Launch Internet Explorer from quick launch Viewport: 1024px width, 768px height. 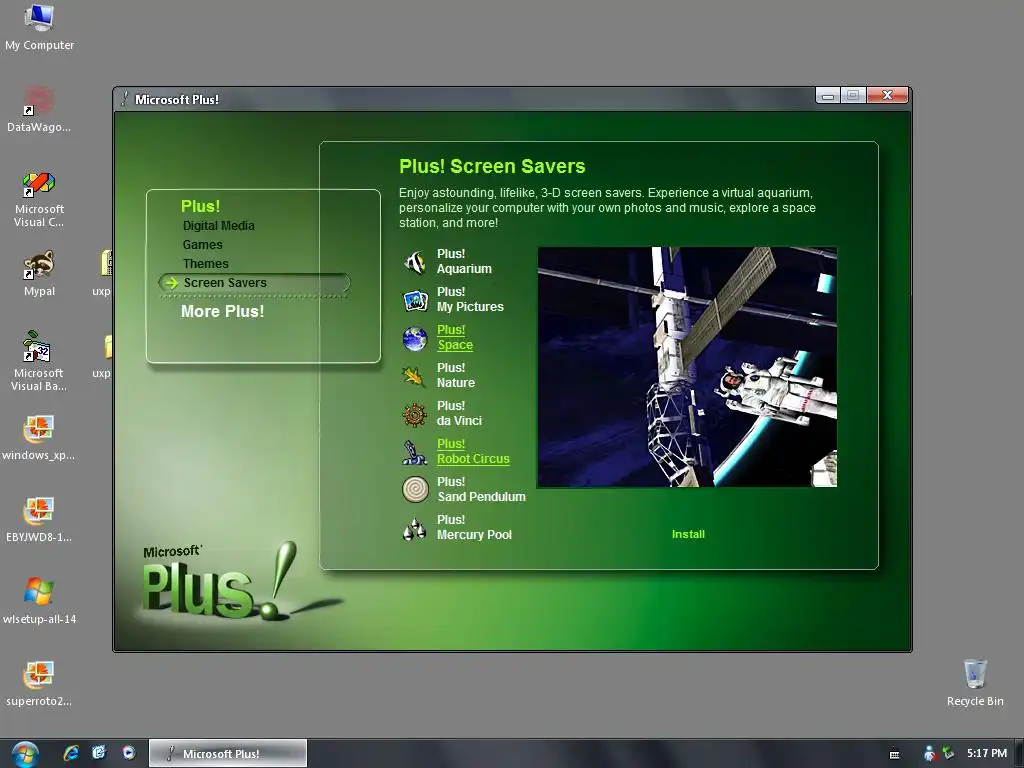71,753
